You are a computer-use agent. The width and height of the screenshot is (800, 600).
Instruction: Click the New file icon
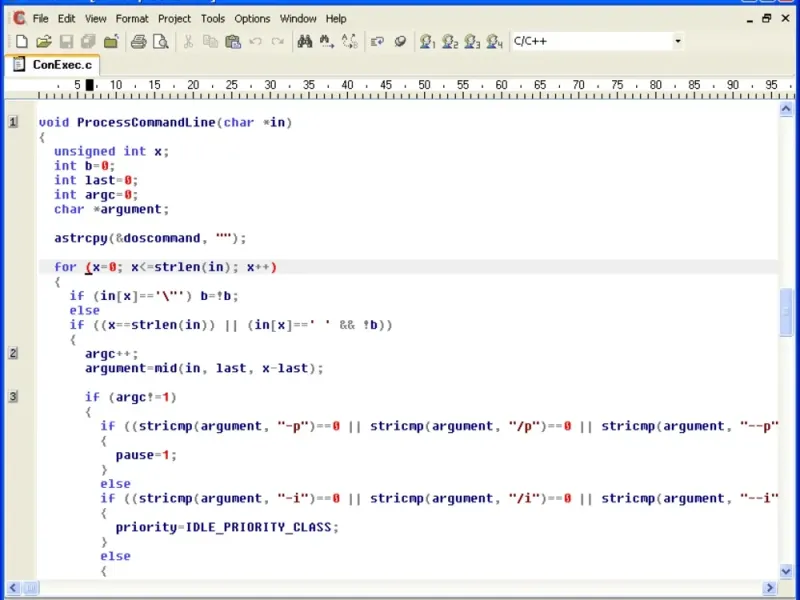tap(21, 41)
